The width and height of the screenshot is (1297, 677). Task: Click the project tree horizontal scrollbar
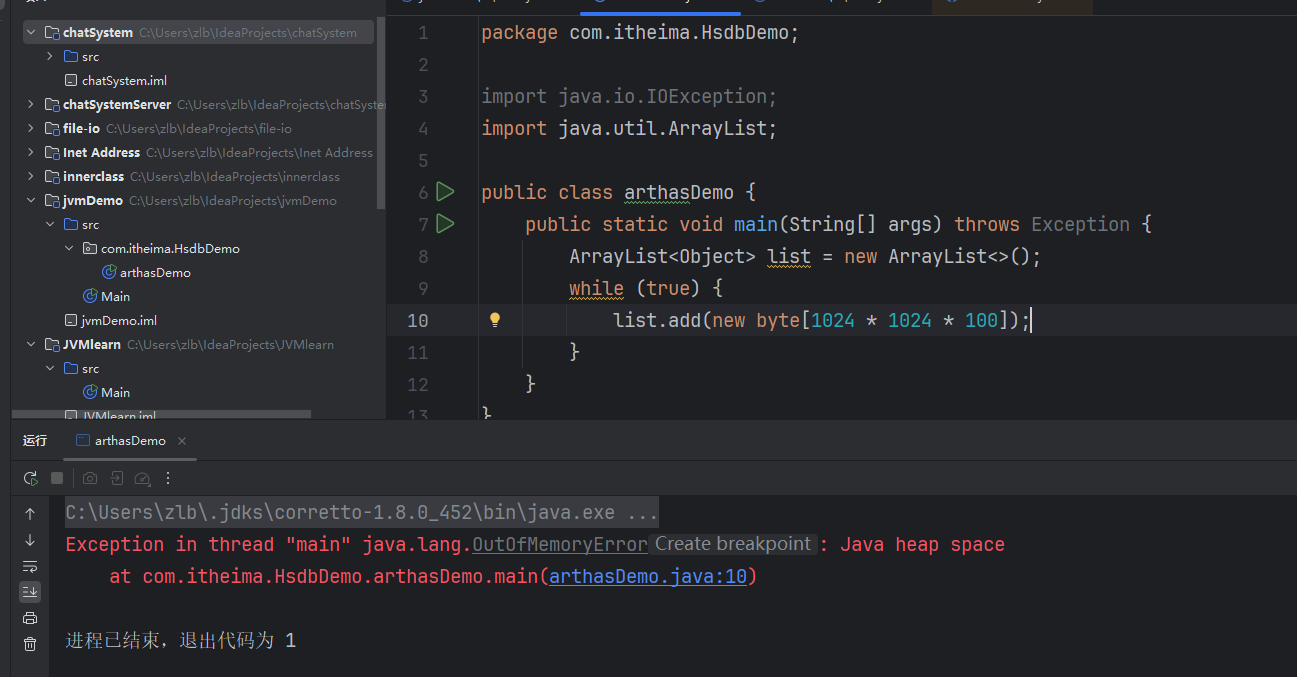[x=161, y=414]
